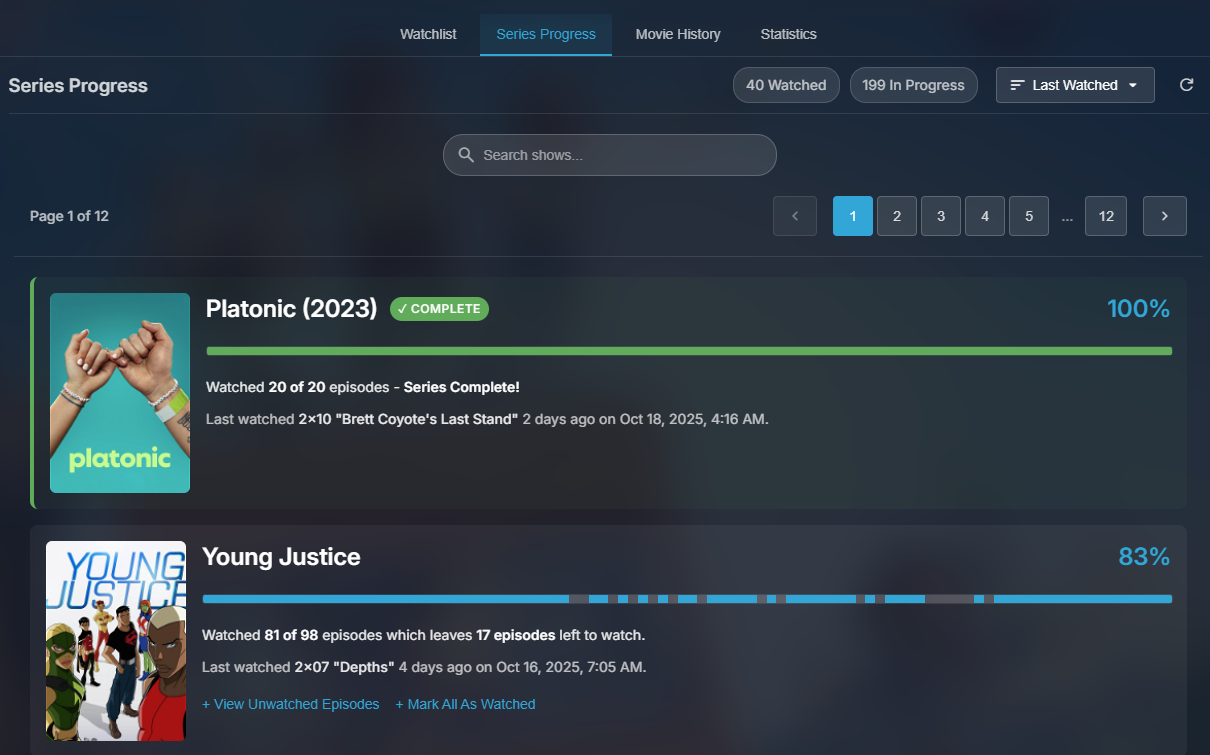Switch to the Watchlist tab

point(428,34)
